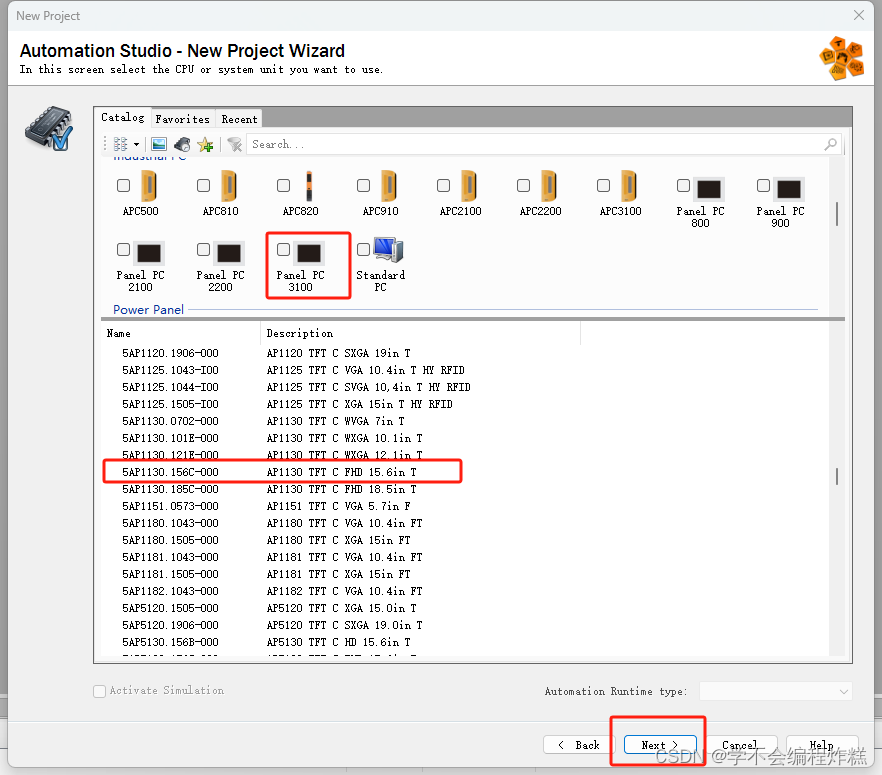Open the Automation Runtime type dropdown
The height and width of the screenshot is (775, 882).
(776, 691)
